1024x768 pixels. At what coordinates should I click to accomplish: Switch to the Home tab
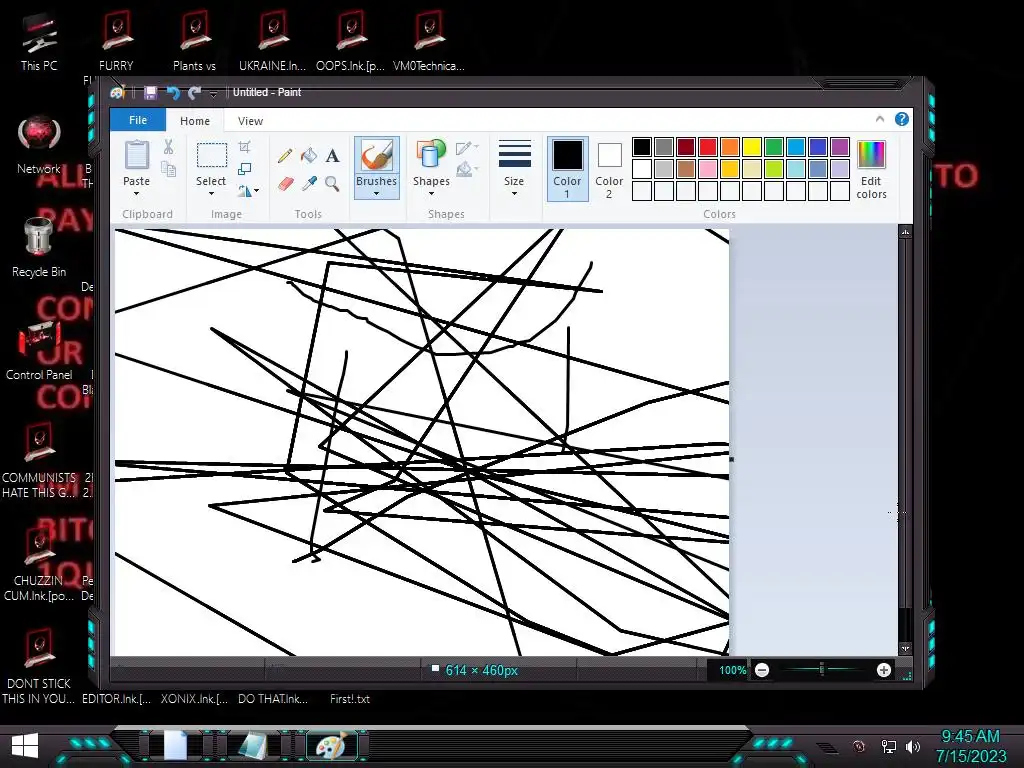[195, 121]
